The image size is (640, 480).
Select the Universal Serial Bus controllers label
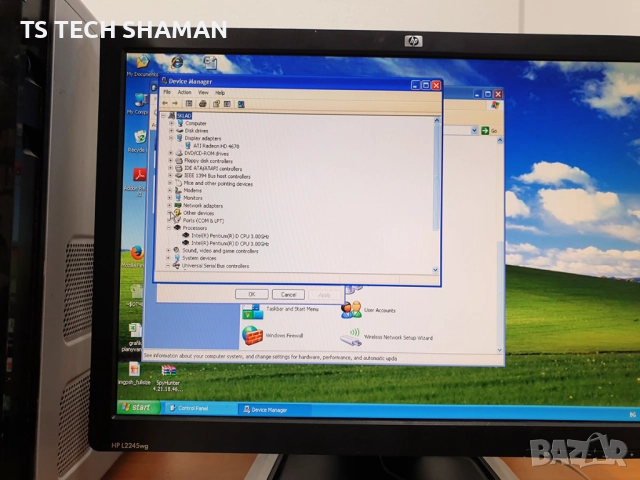[216, 266]
